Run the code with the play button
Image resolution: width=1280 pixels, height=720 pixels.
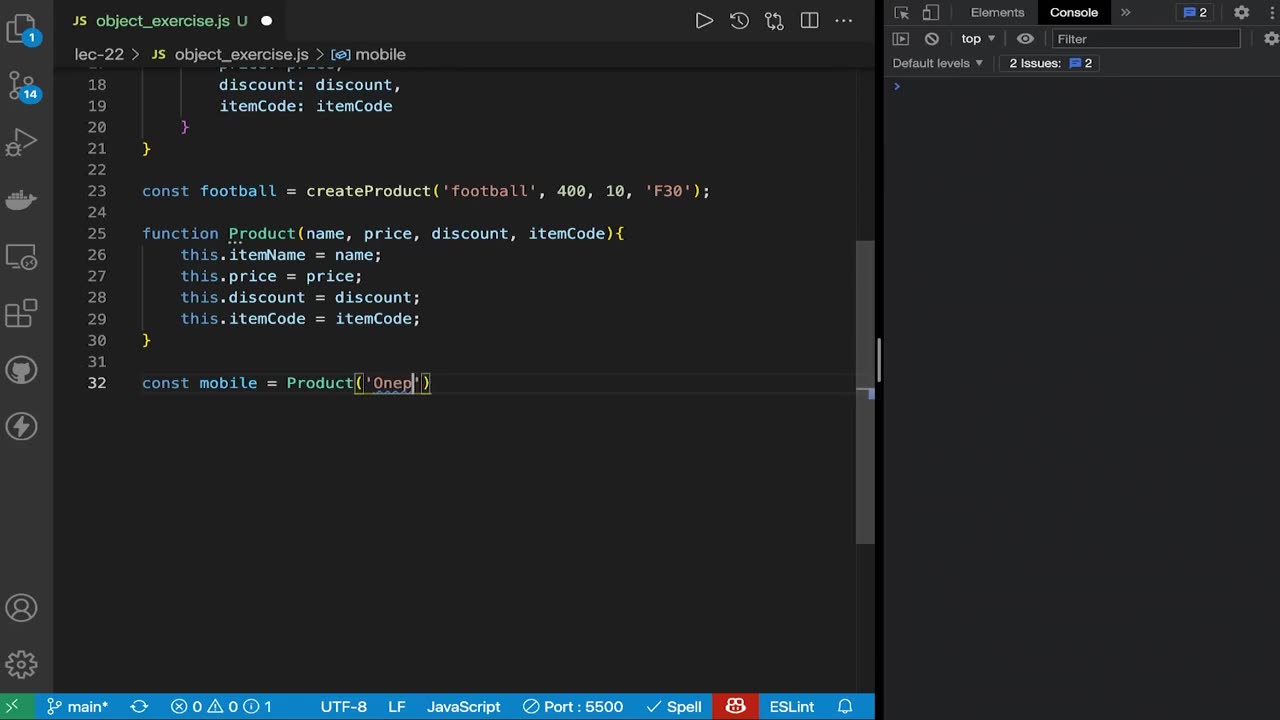pos(704,20)
